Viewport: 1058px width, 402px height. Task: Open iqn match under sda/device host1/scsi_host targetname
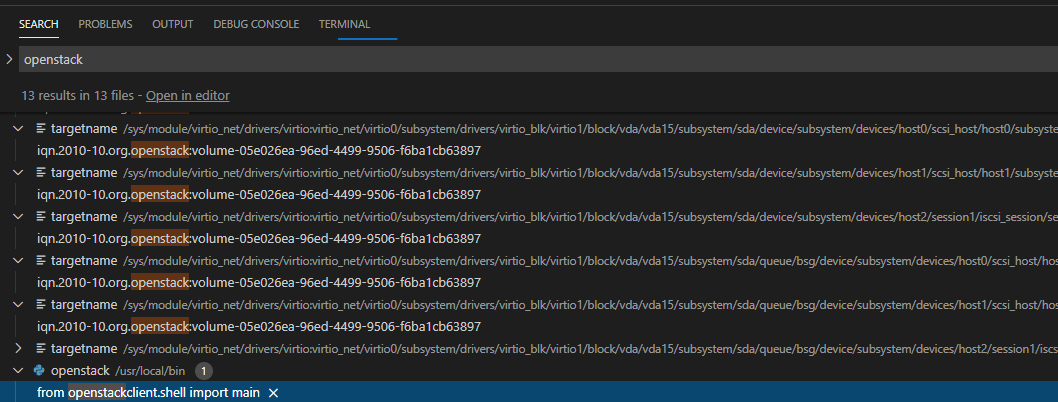point(259,195)
